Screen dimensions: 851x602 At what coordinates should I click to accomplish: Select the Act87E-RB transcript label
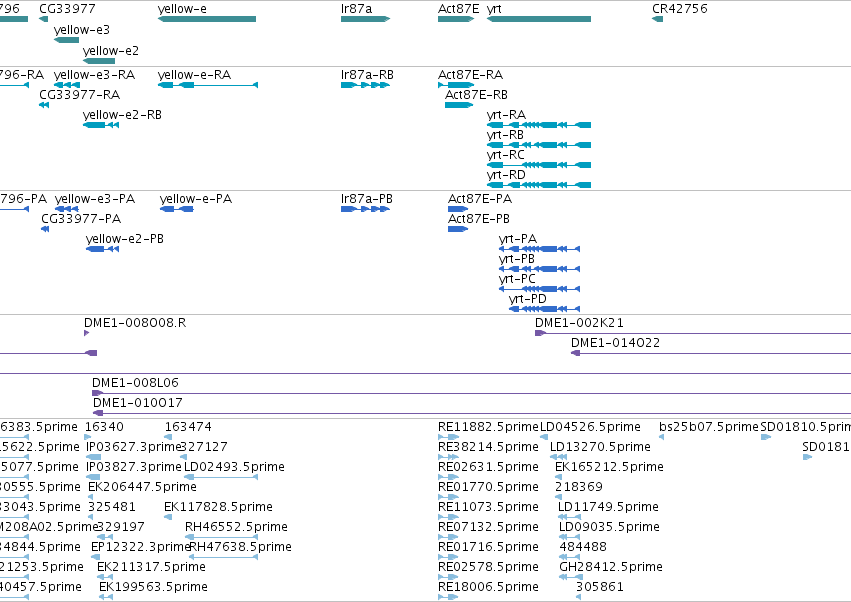point(477,95)
